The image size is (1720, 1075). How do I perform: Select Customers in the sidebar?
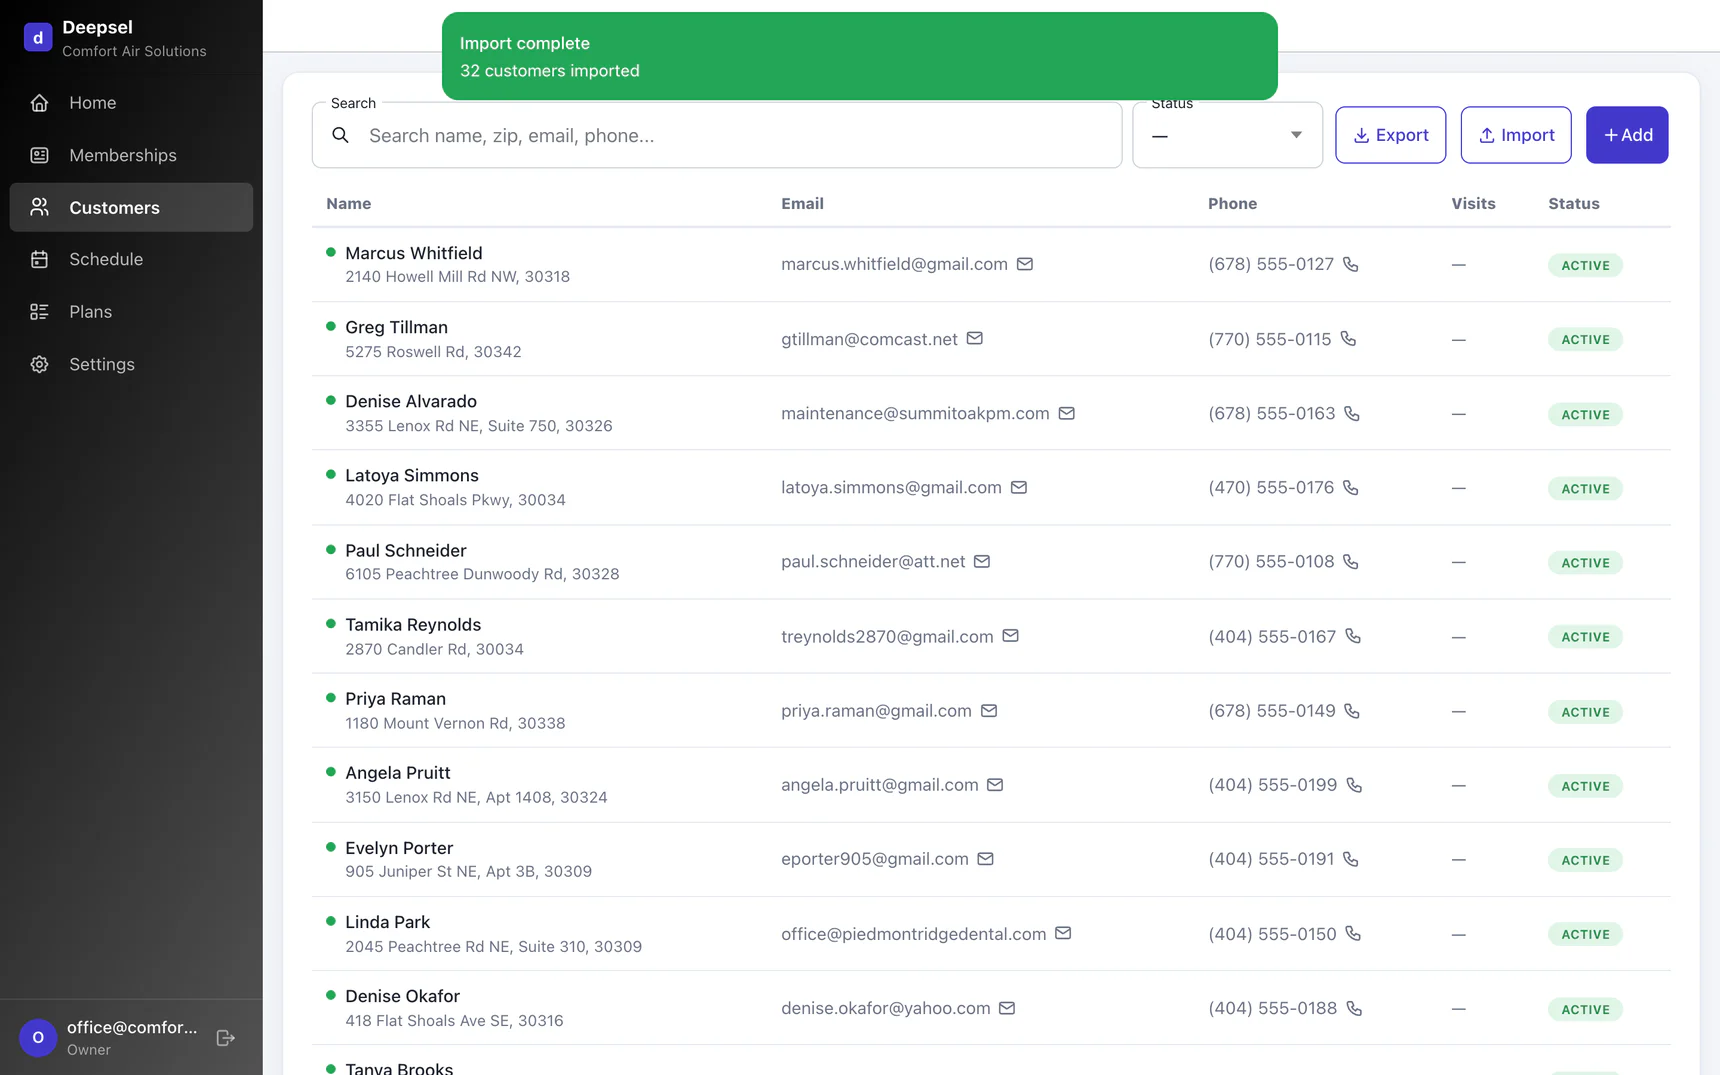click(x=131, y=207)
